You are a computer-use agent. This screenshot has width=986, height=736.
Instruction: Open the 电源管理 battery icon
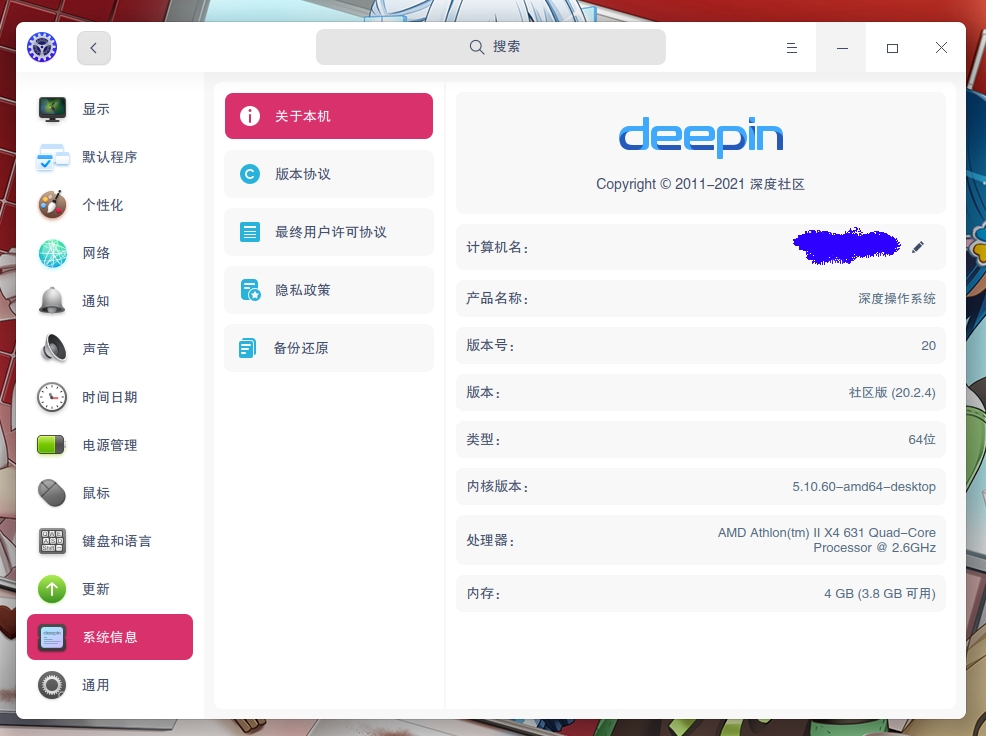tap(51, 445)
